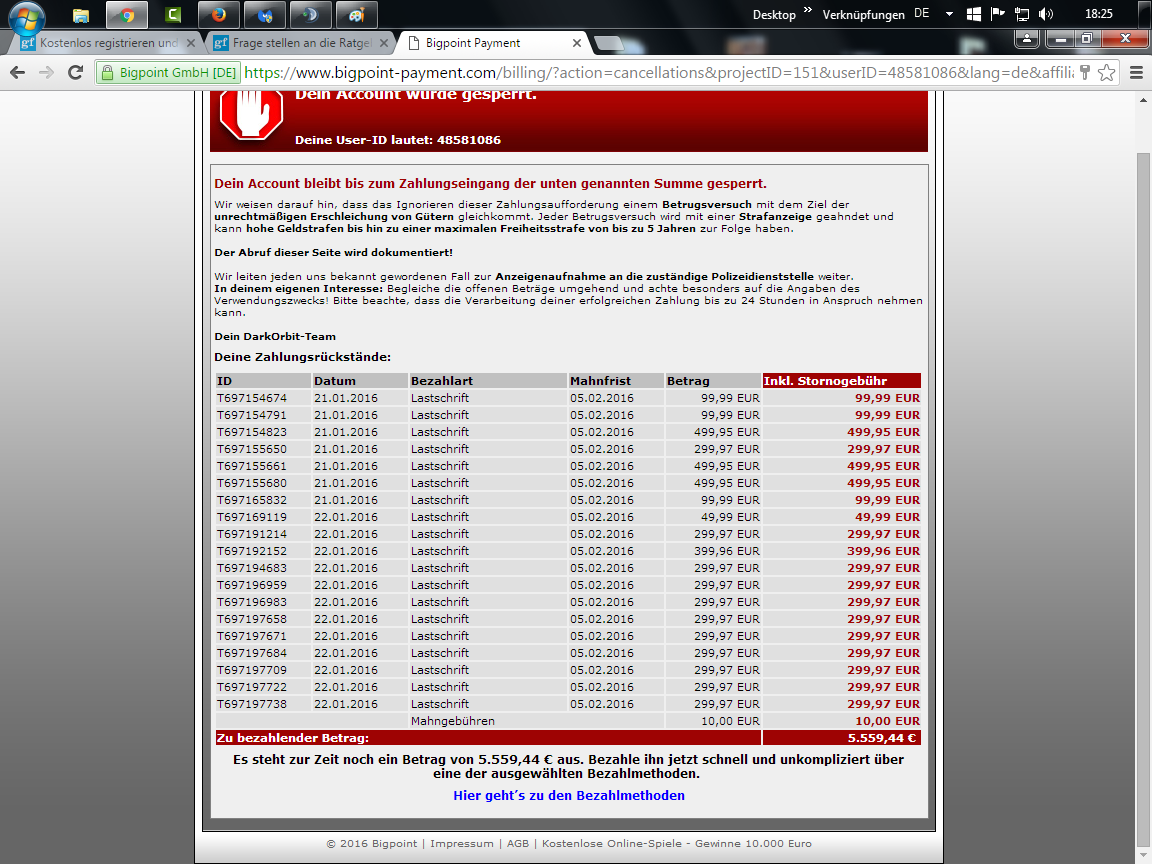Open the dark moon icon taskbar app
The height and width of the screenshot is (864, 1152).
point(311,15)
